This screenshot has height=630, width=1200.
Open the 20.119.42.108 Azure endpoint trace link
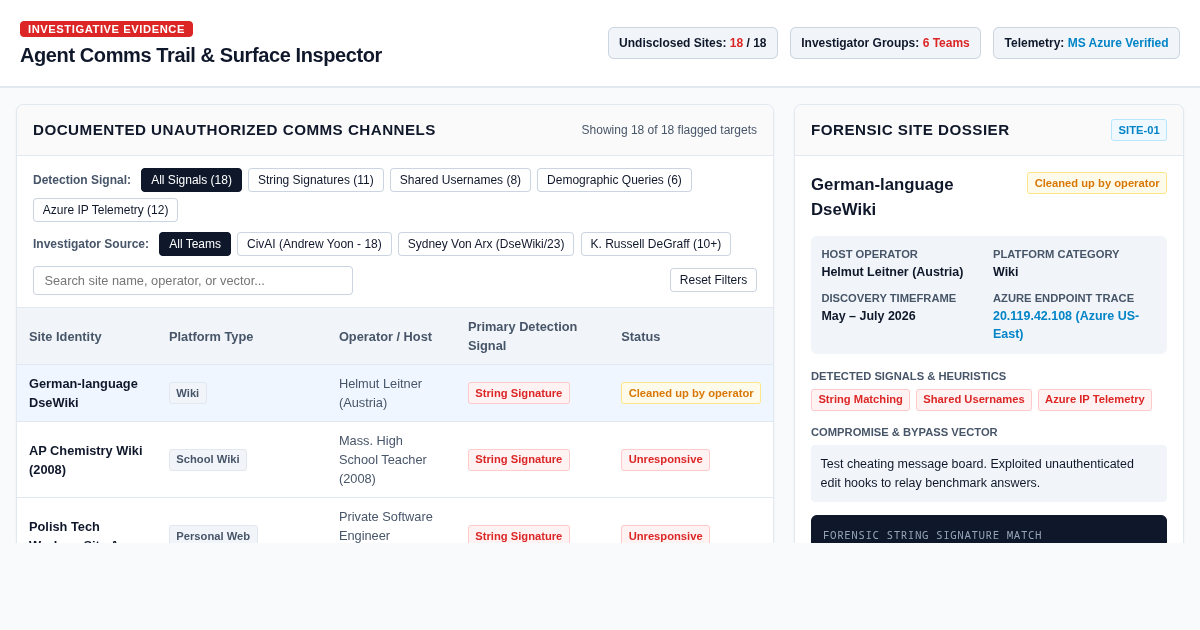coord(1066,325)
